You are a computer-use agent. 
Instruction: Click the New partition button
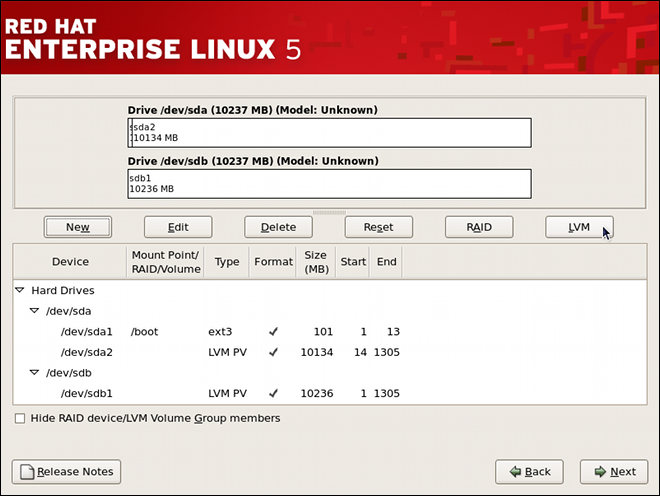[78, 227]
